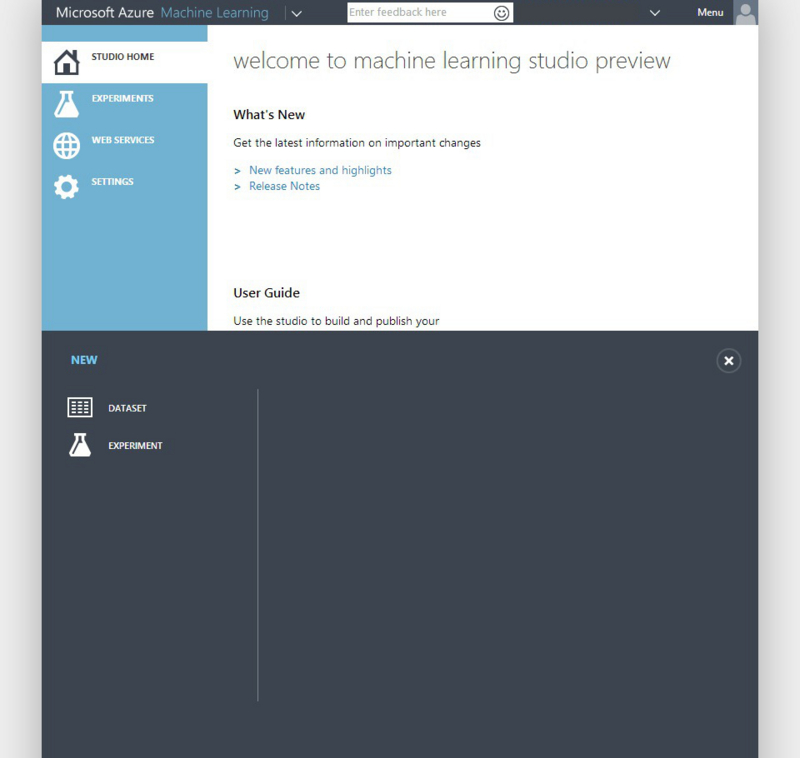800x758 pixels.
Task: Click the welcome to machine learning studio title
Action: point(452,61)
